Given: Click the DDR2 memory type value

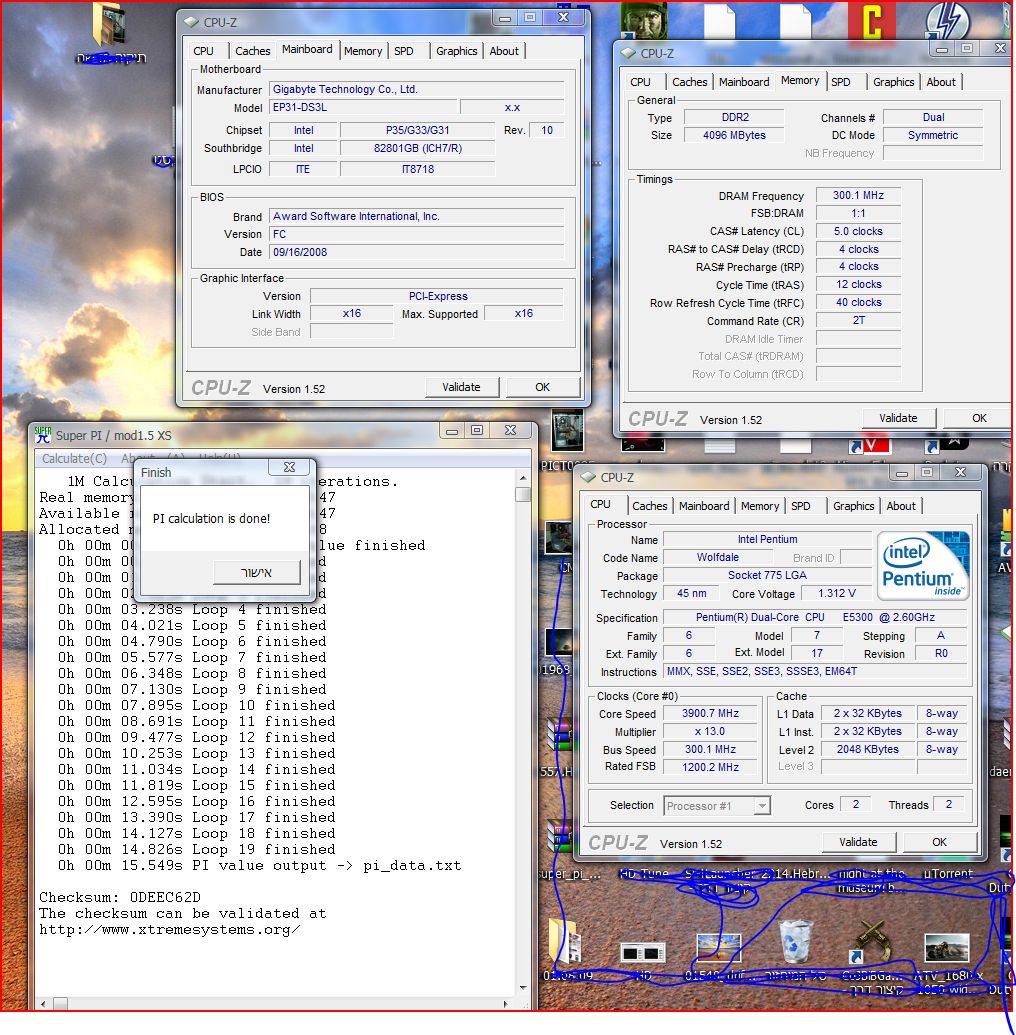Looking at the screenshot, I should click(734, 117).
